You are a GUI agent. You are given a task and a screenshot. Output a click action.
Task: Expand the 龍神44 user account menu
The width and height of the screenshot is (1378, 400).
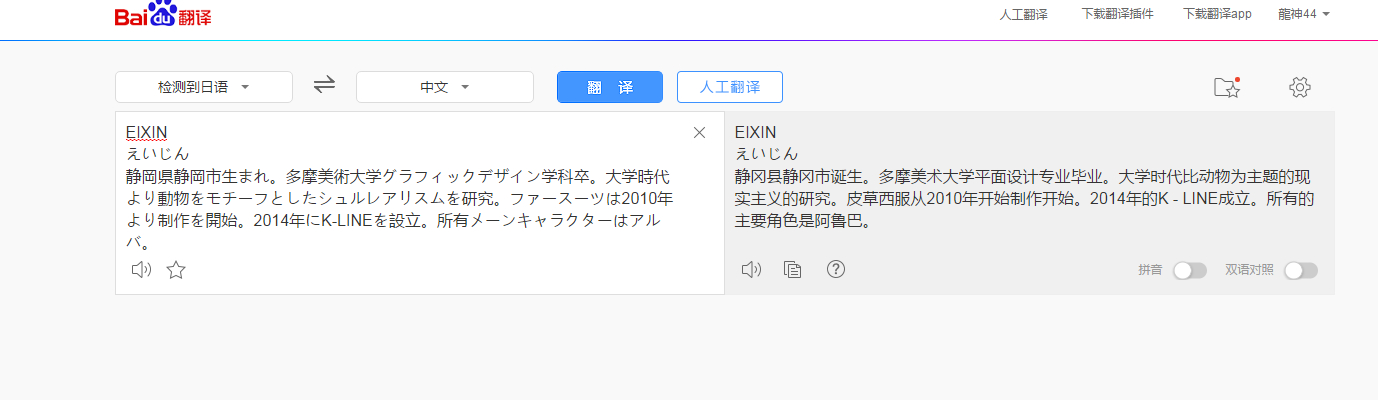point(1303,14)
